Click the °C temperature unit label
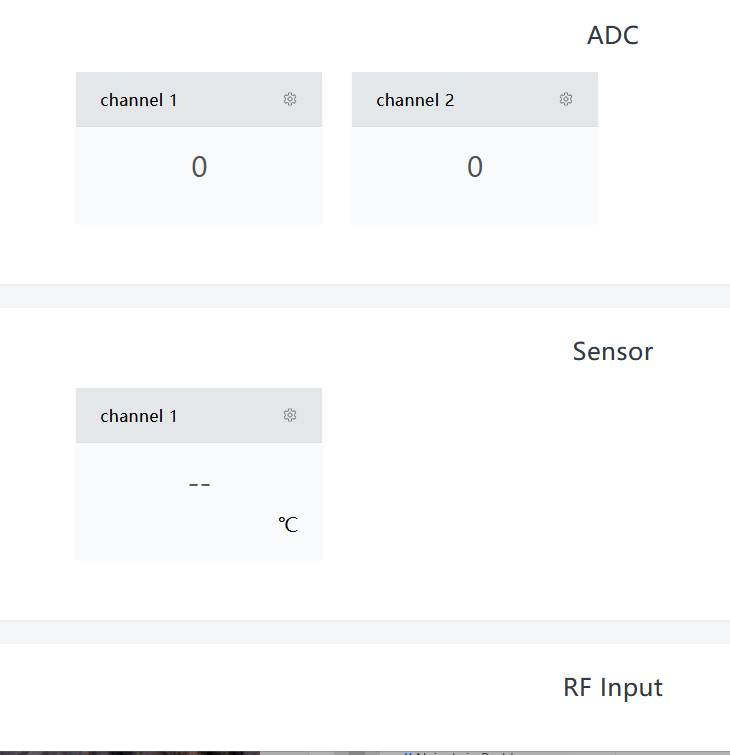 (288, 525)
